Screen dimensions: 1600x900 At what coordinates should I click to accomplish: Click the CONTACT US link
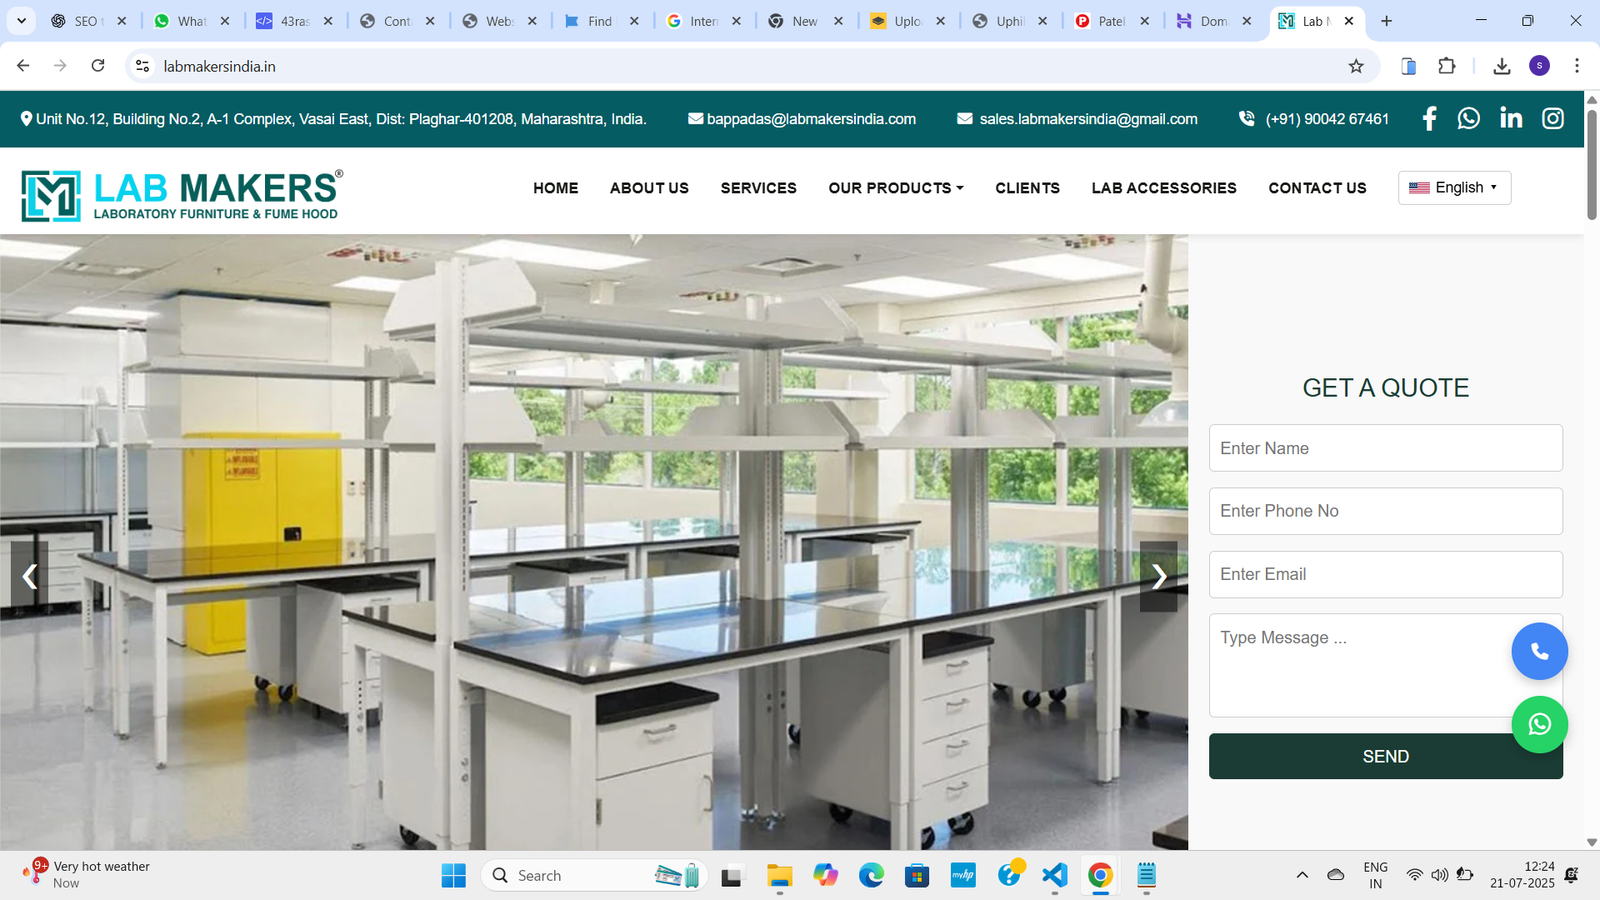tap(1317, 188)
